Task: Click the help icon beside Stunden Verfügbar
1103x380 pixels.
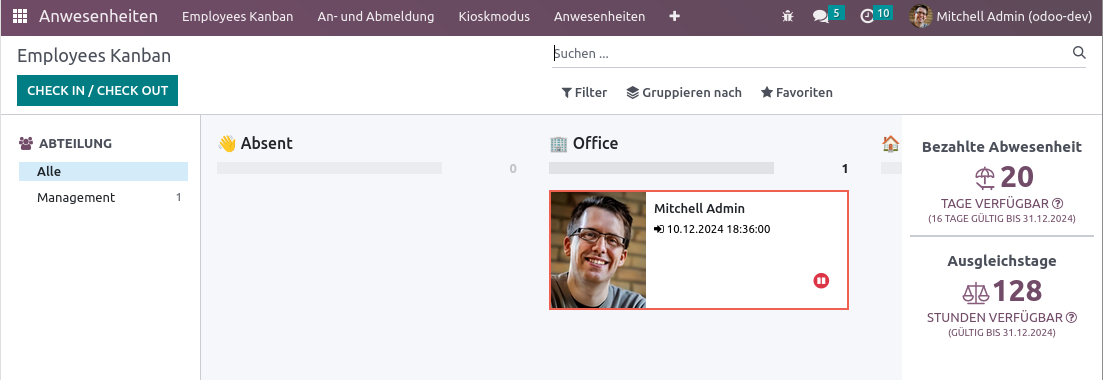Action: pos(1072,317)
